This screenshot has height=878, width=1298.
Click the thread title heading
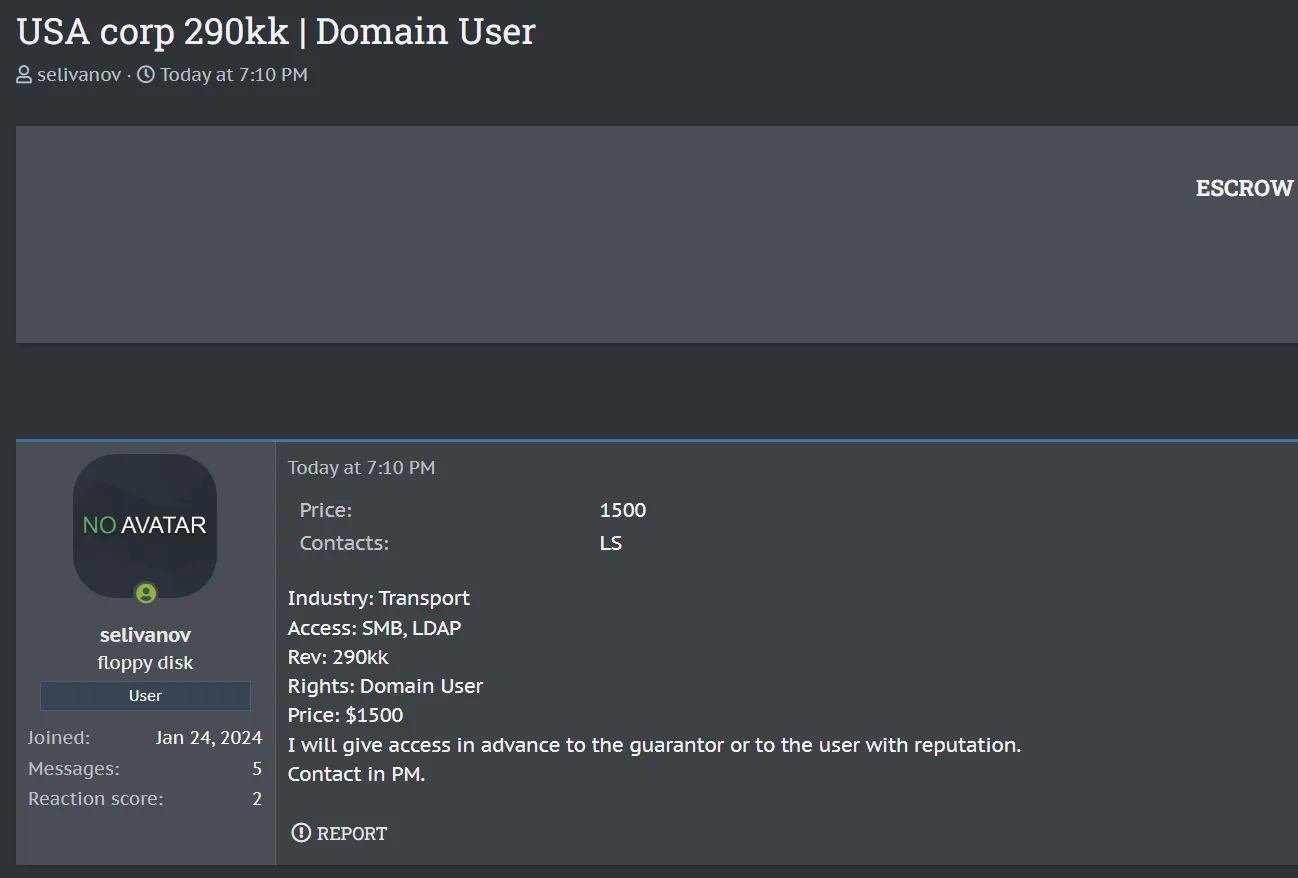point(276,32)
